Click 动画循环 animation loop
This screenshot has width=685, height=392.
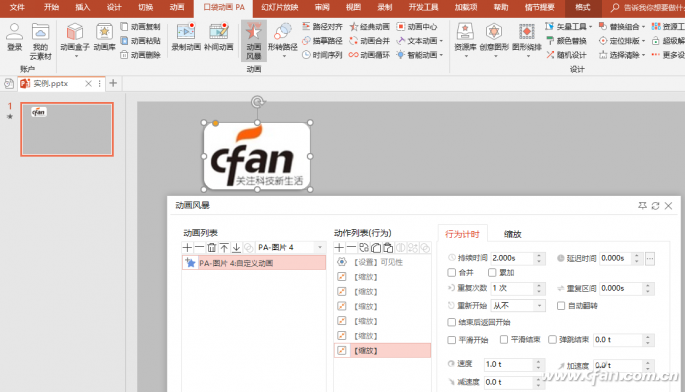pyautogui.click(x=369, y=55)
